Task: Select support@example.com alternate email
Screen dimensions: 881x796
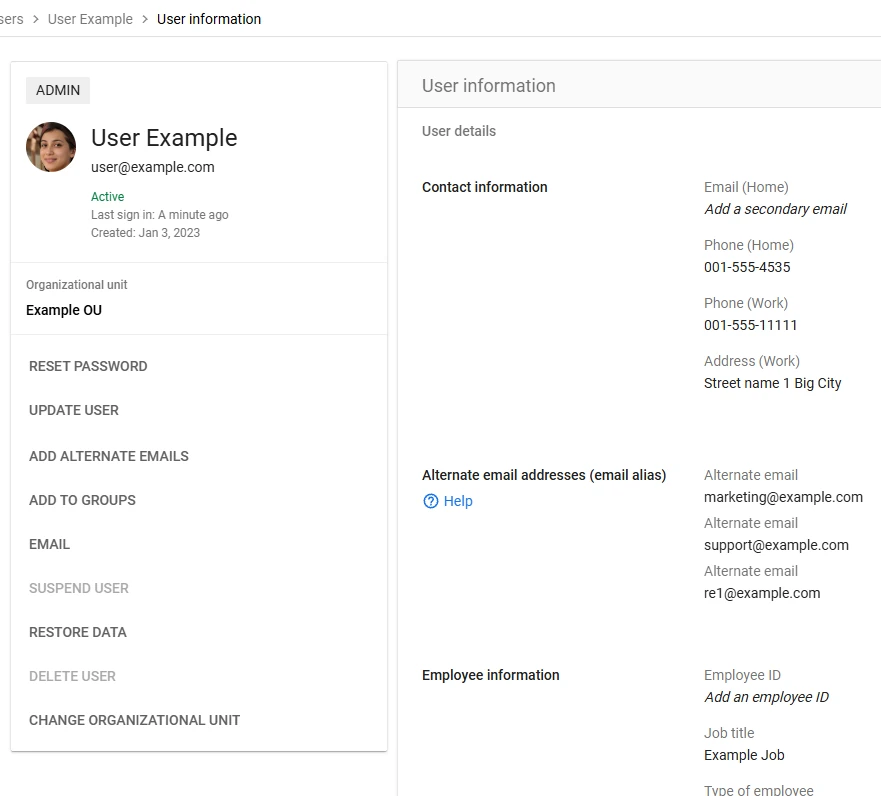Action: point(776,545)
